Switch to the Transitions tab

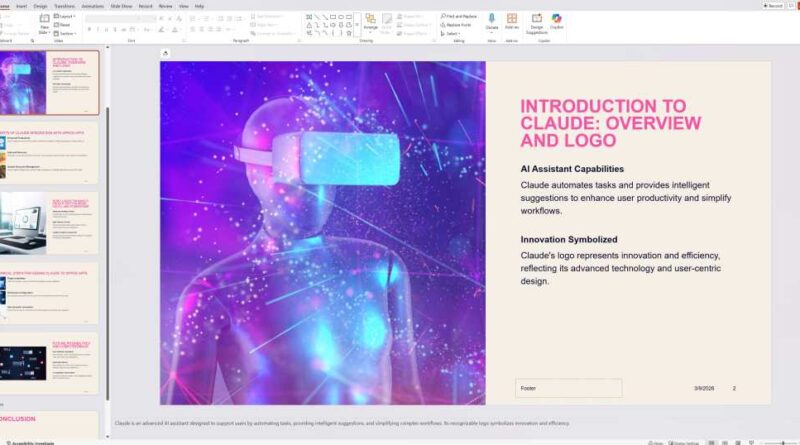(64, 6)
